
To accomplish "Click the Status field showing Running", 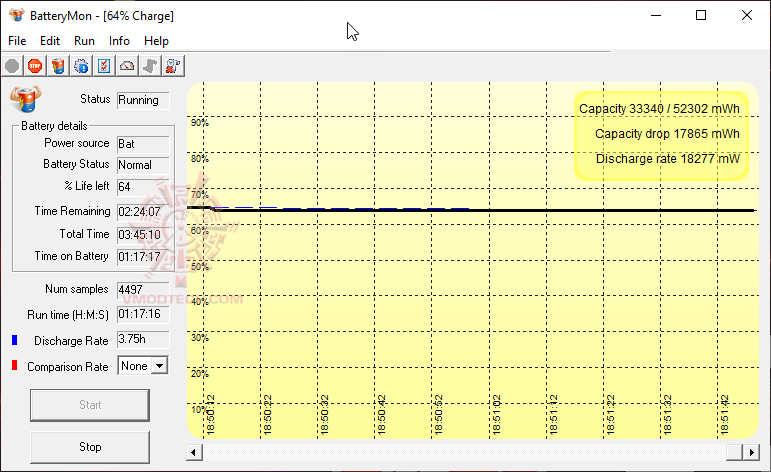I will [x=143, y=100].
